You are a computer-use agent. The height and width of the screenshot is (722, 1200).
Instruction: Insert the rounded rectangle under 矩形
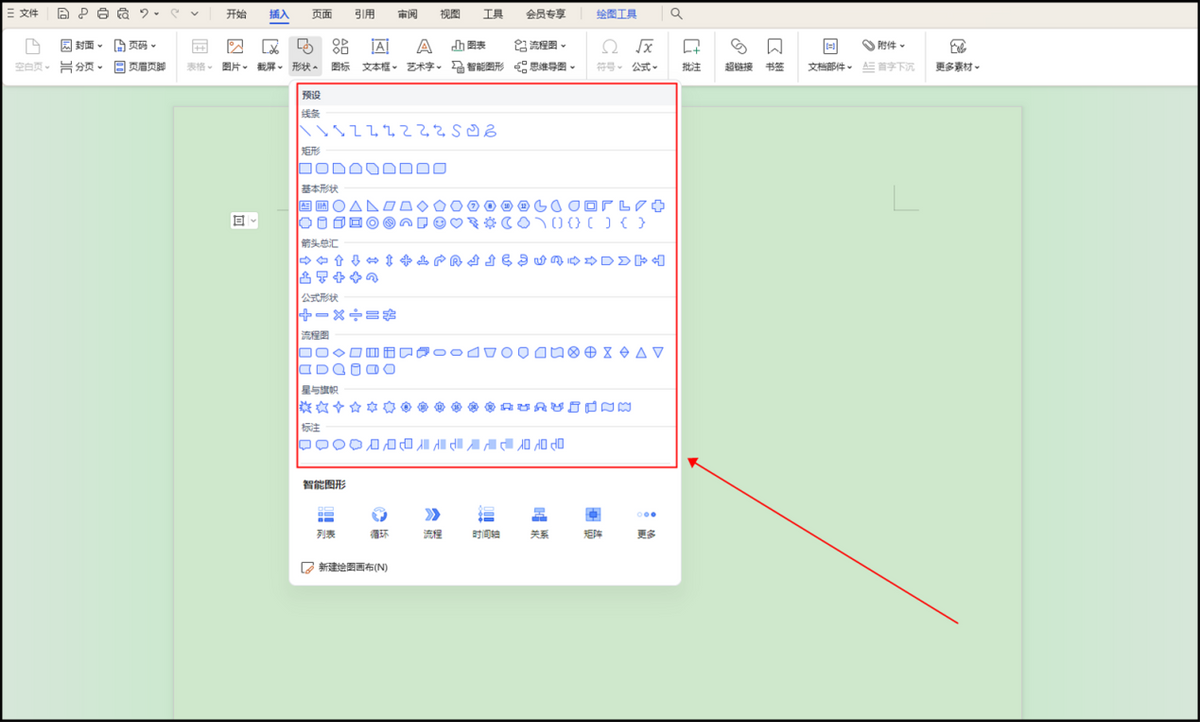(323, 168)
